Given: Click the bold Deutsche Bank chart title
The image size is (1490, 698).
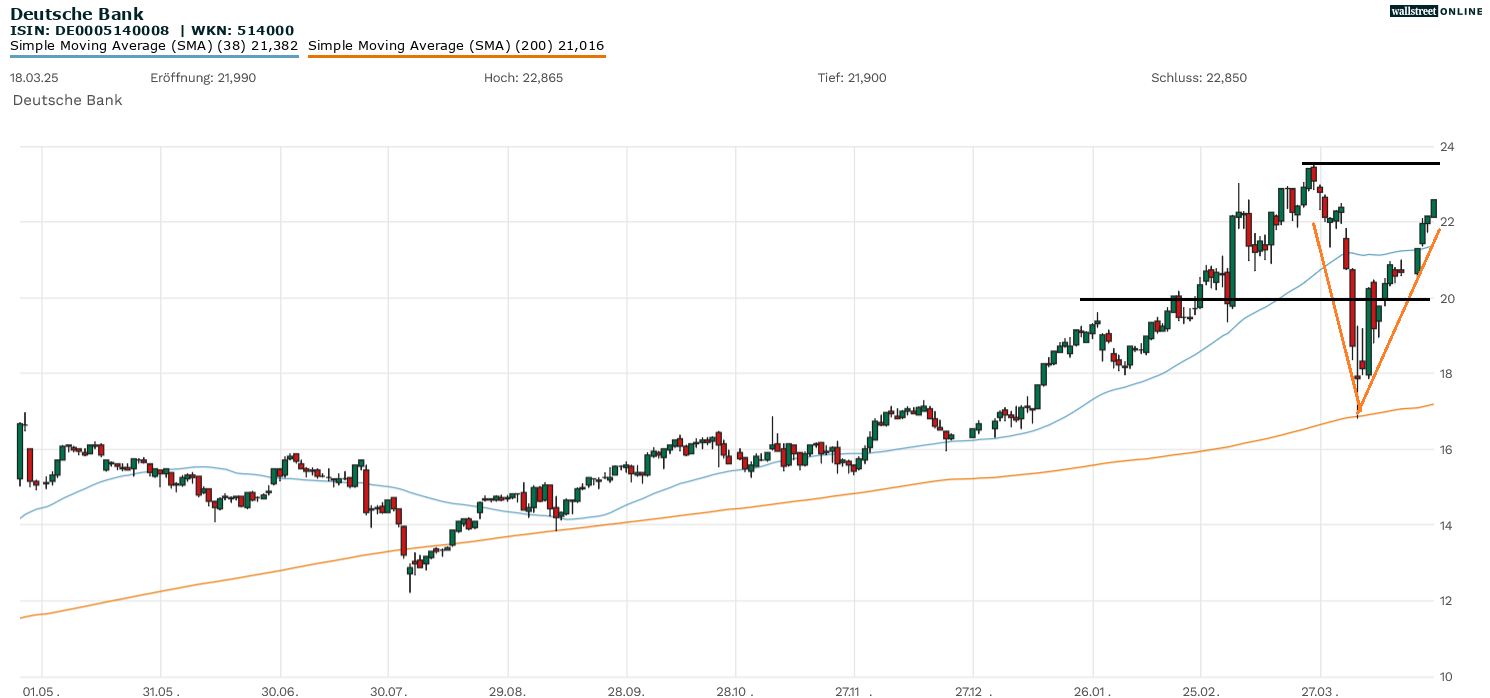Looking at the screenshot, I should pyautogui.click(x=77, y=14).
